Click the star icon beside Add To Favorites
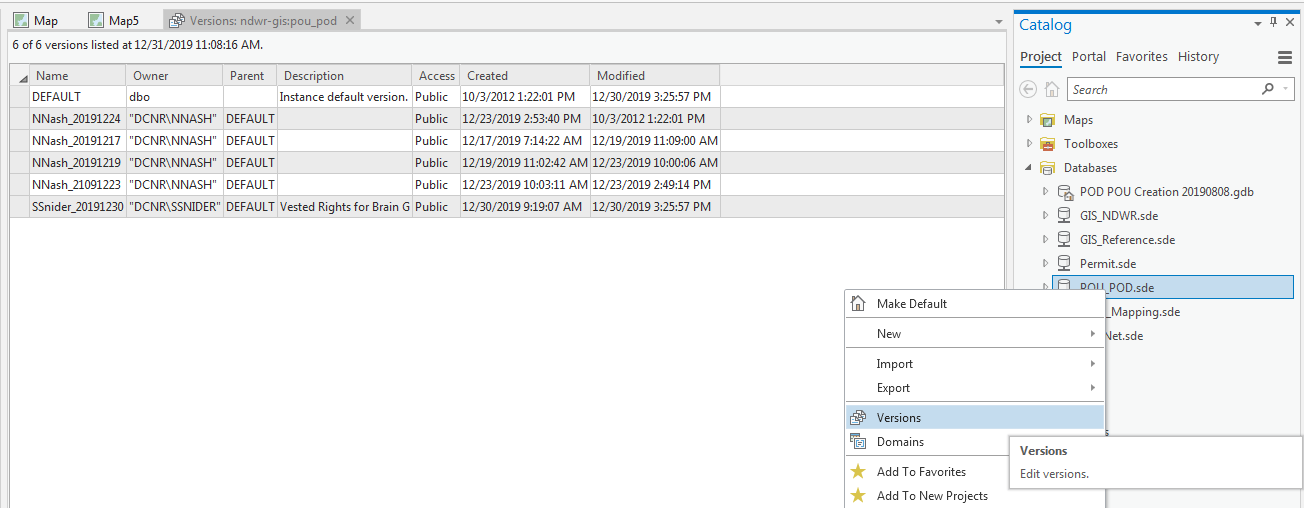Viewport: 1304px width, 508px height. pyautogui.click(x=858, y=472)
